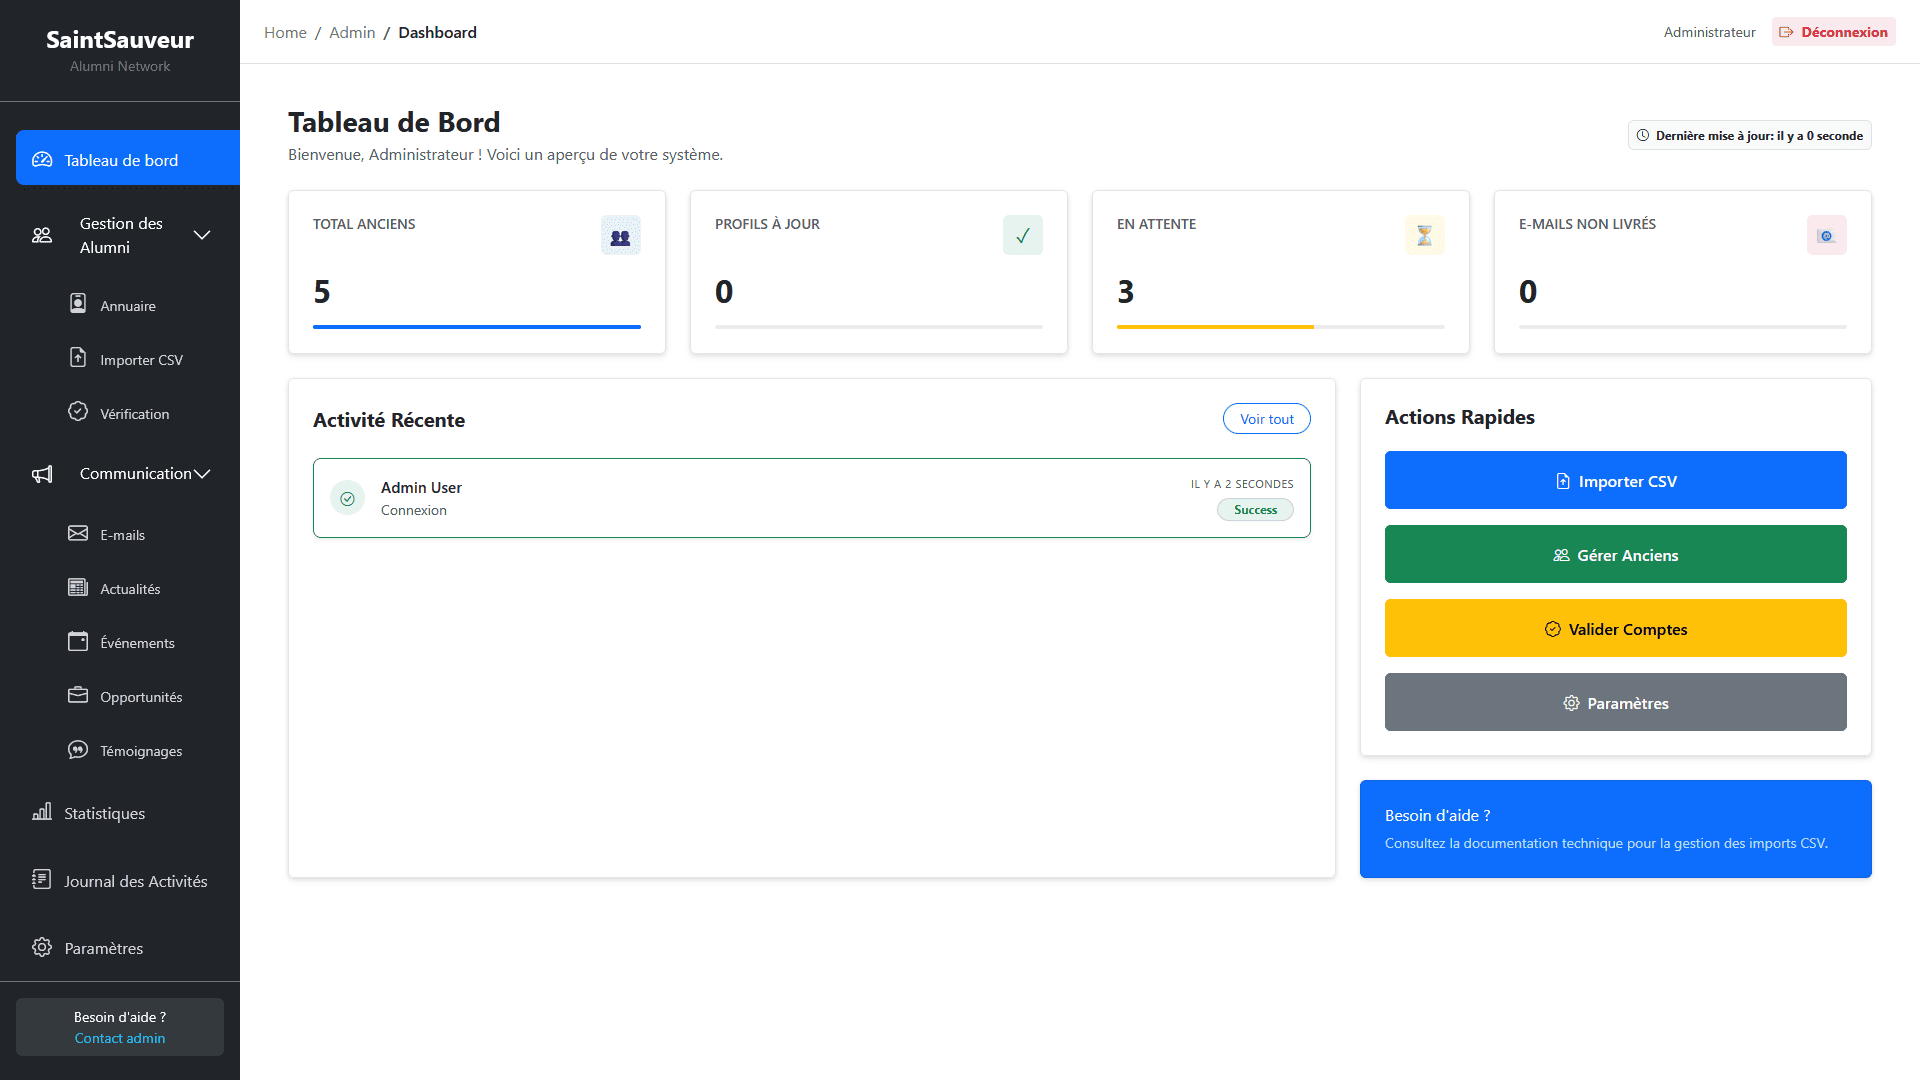Click the E-mails non livrés envelope icon

pos(1826,236)
